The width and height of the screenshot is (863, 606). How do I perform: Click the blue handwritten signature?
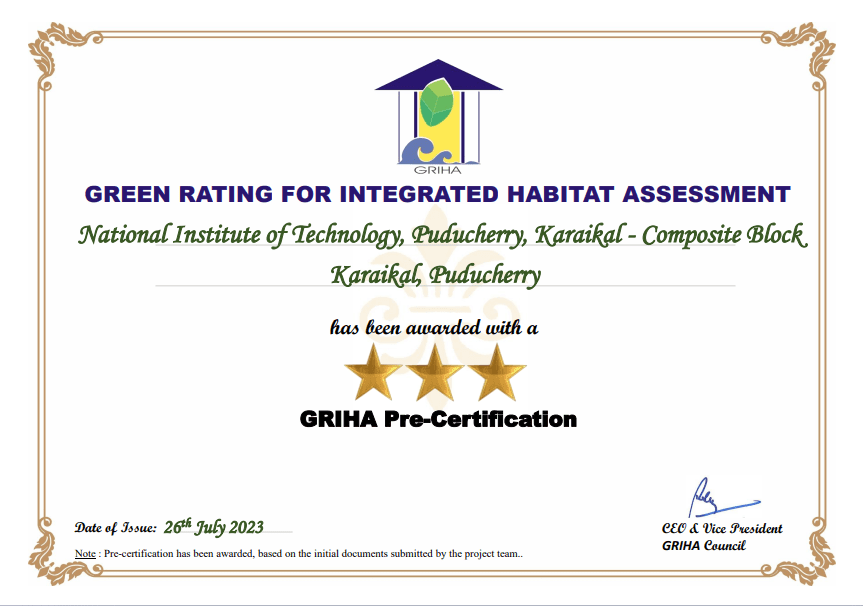(x=723, y=498)
